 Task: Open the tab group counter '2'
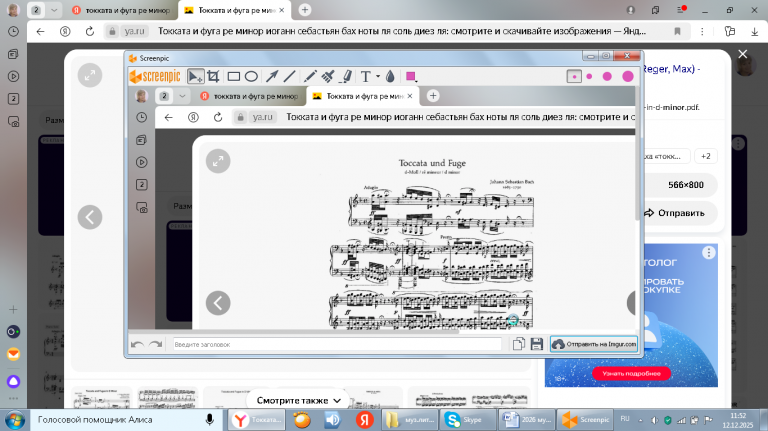click(36, 10)
